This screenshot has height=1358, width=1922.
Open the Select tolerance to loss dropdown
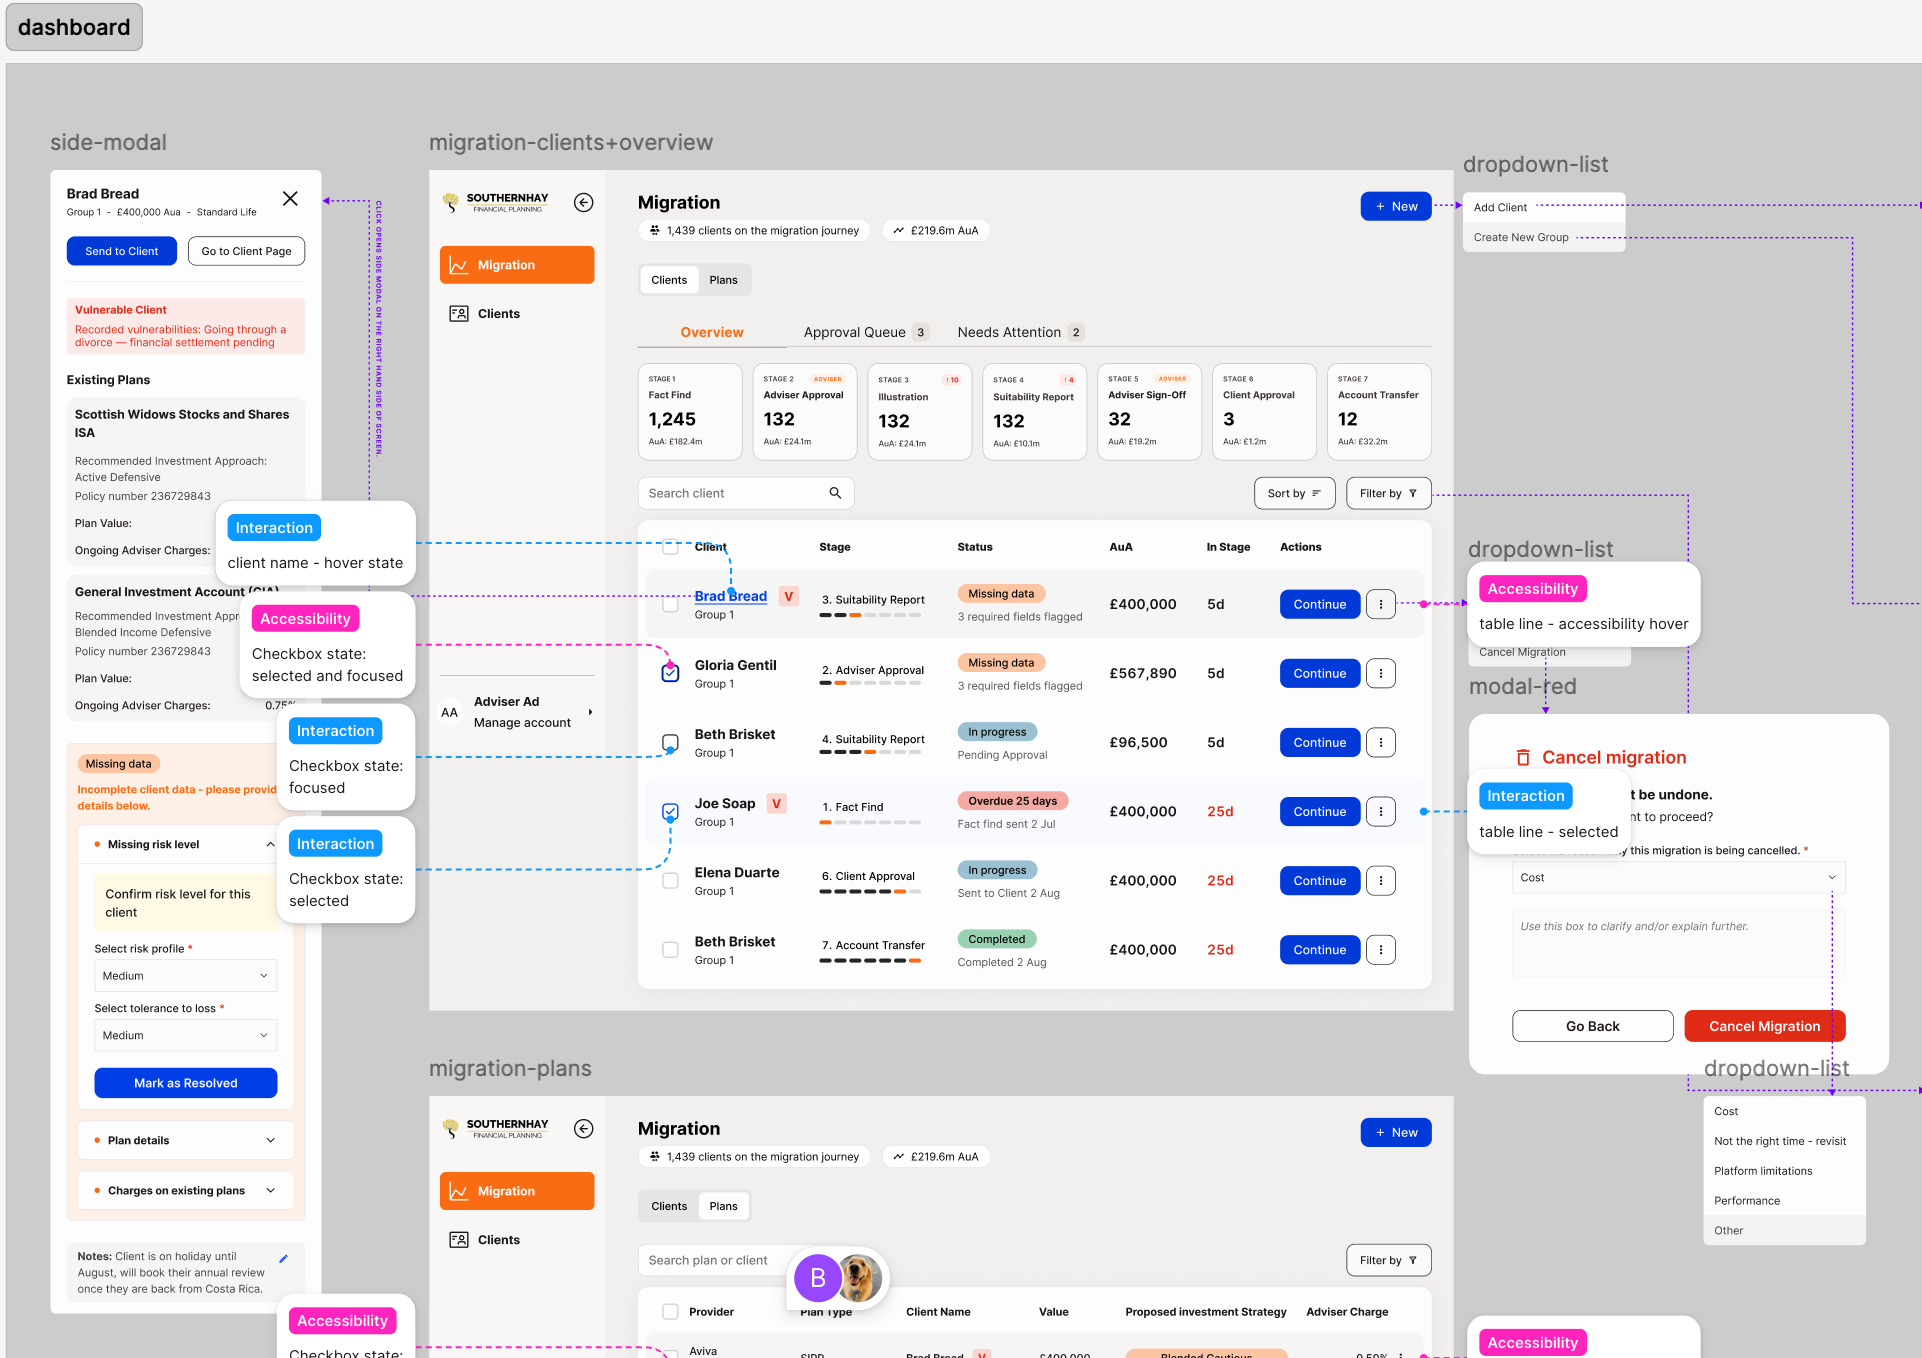[x=186, y=1035]
